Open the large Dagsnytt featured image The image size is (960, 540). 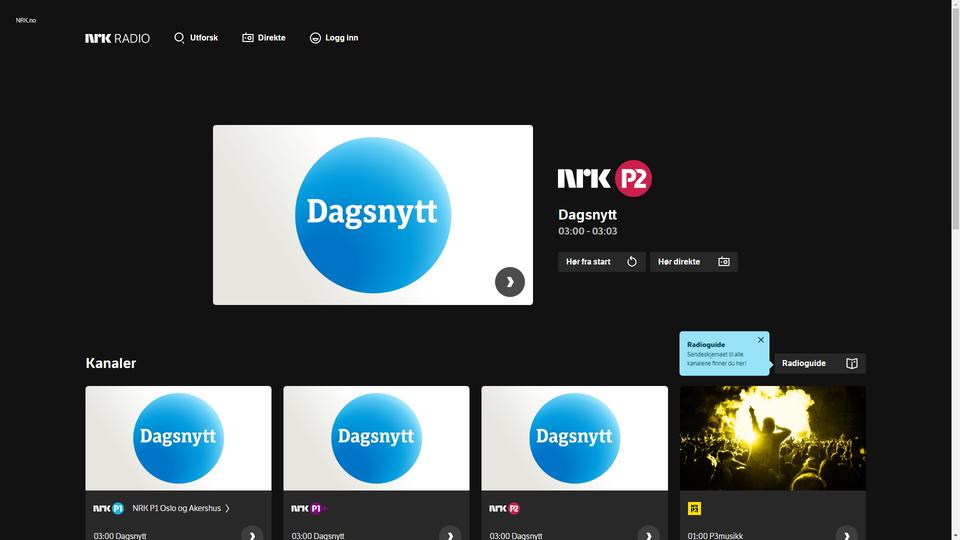(x=373, y=215)
